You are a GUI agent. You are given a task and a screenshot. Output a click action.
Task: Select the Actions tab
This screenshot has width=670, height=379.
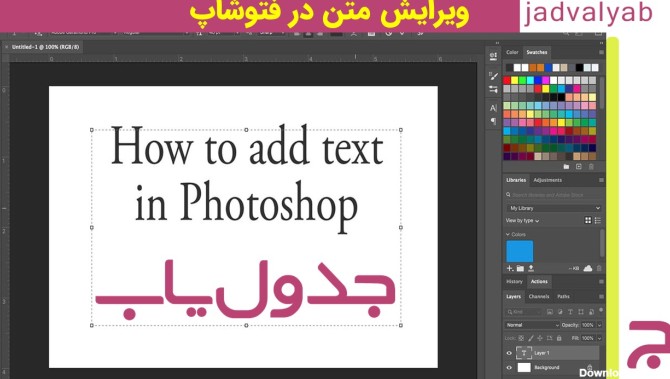pyautogui.click(x=539, y=282)
